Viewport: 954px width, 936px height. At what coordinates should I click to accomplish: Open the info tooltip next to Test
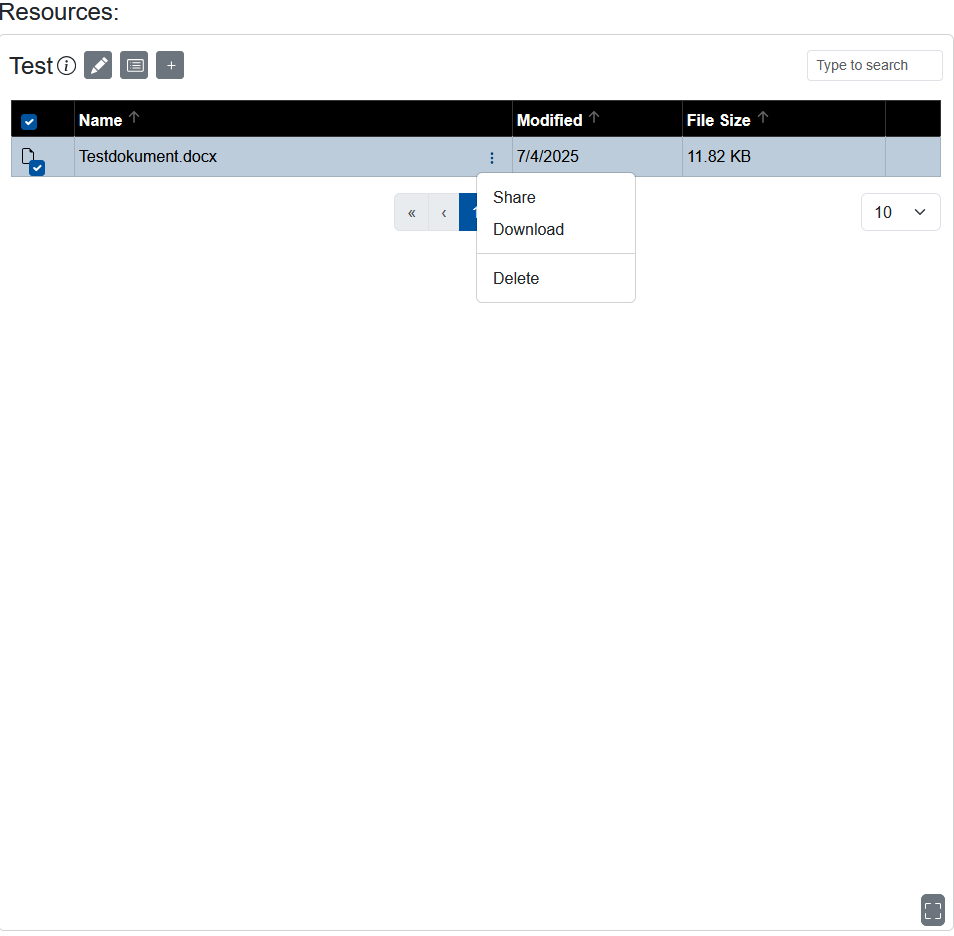(x=66, y=65)
